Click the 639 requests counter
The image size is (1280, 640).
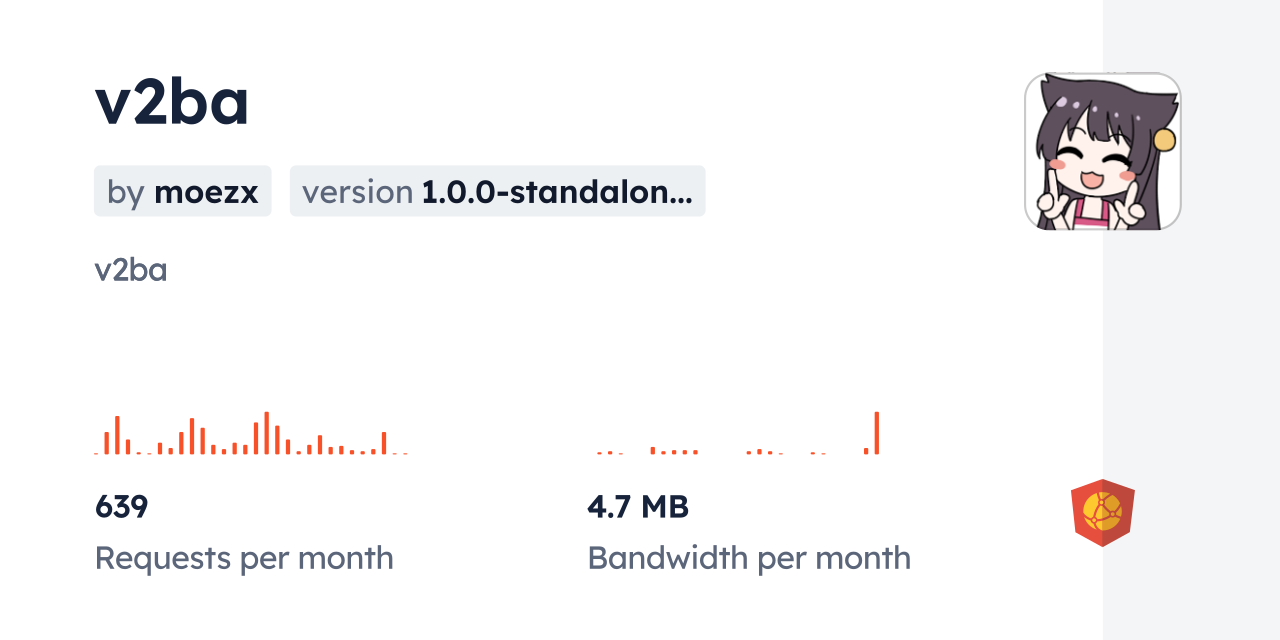[x=121, y=507]
